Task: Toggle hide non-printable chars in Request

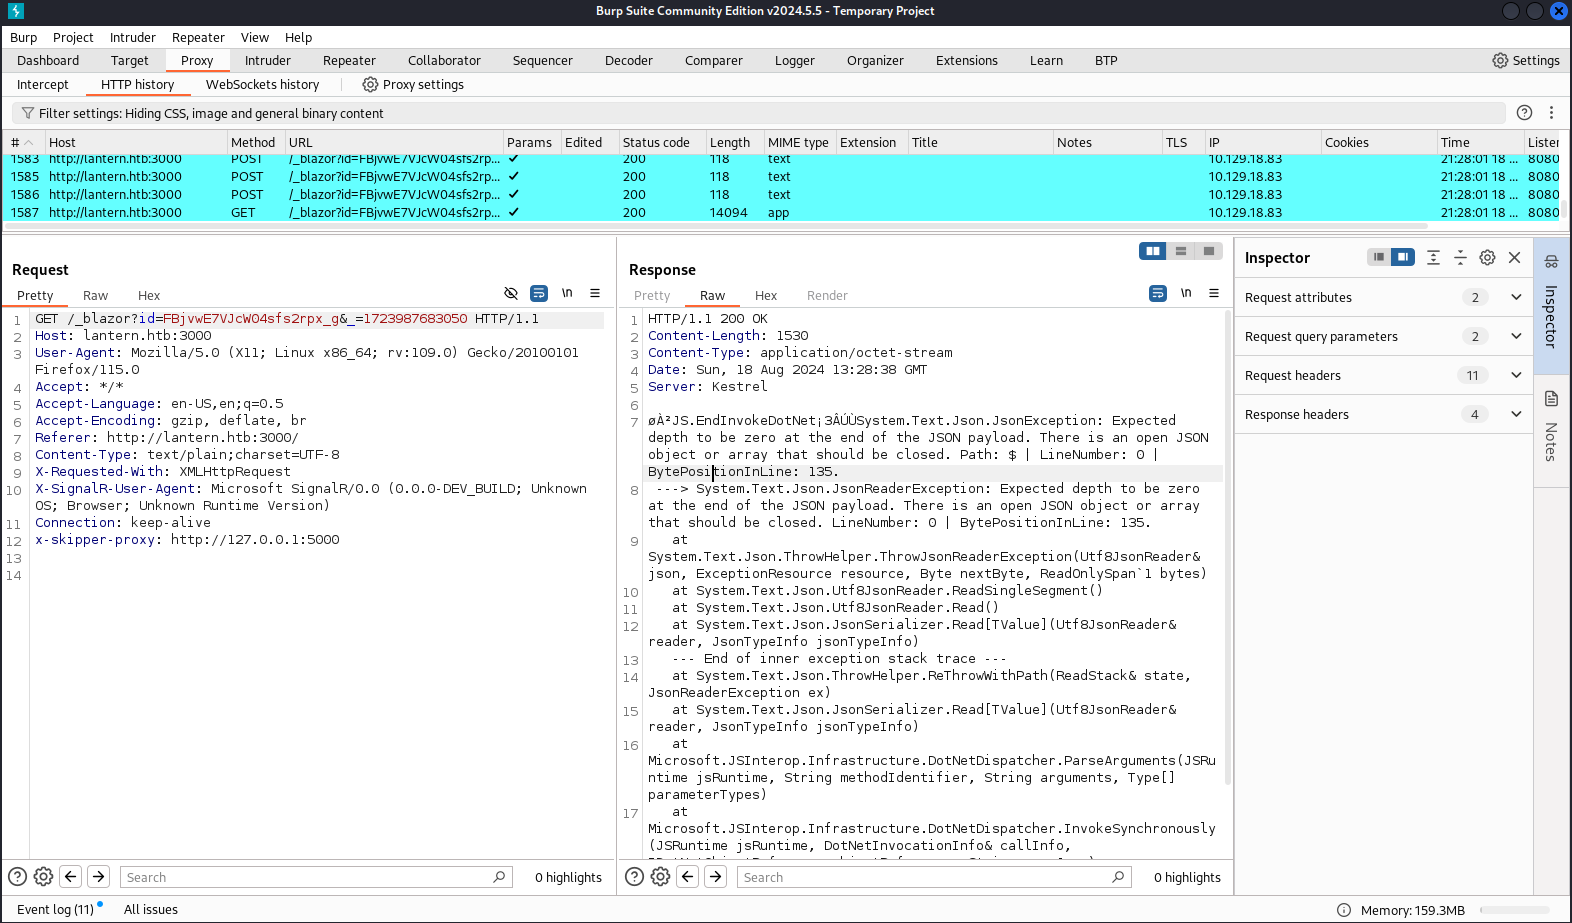Action: [x=511, y=293]
